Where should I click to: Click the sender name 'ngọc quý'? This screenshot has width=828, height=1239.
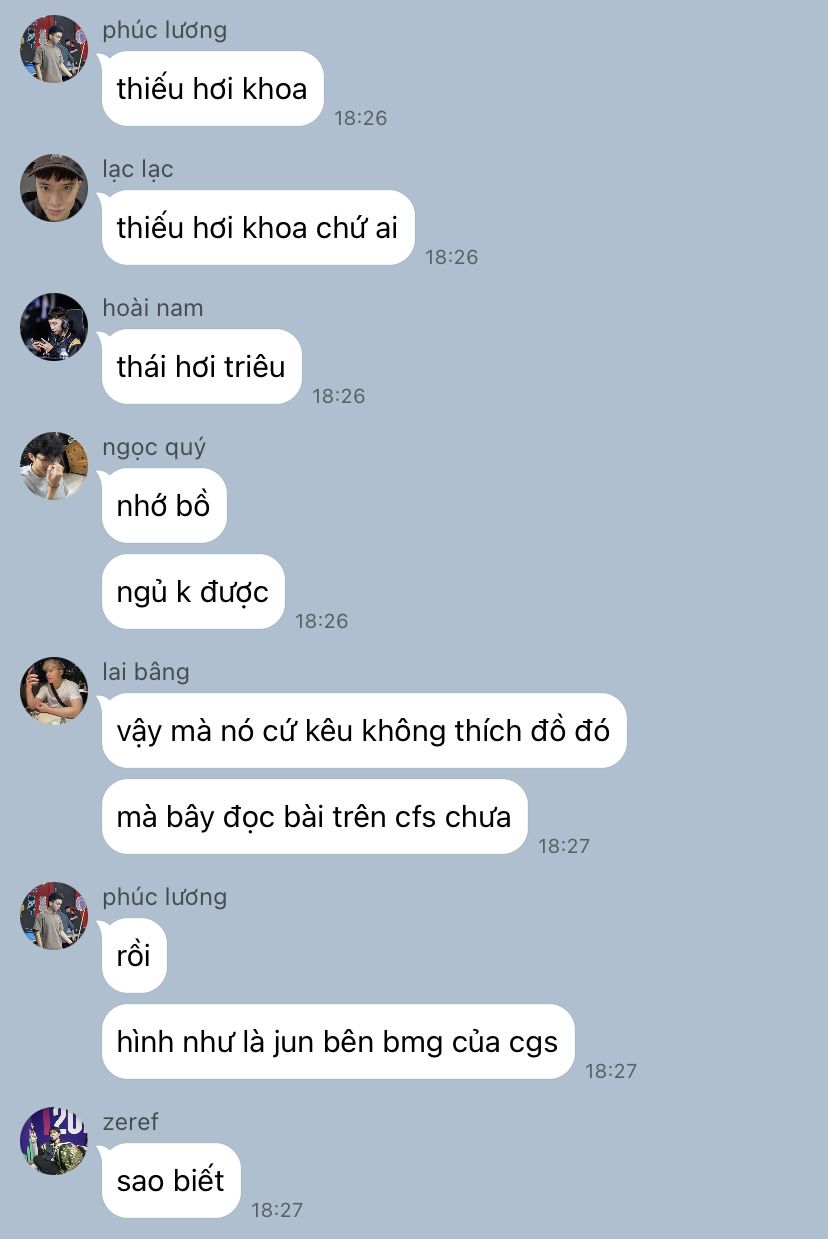(154, 448)
